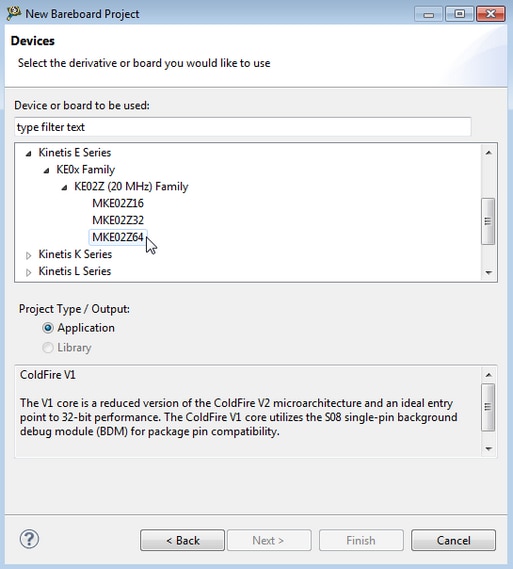This screenshot has width=513, height=569.
Task: Open the help question mark icon
Action: point(29,539)
